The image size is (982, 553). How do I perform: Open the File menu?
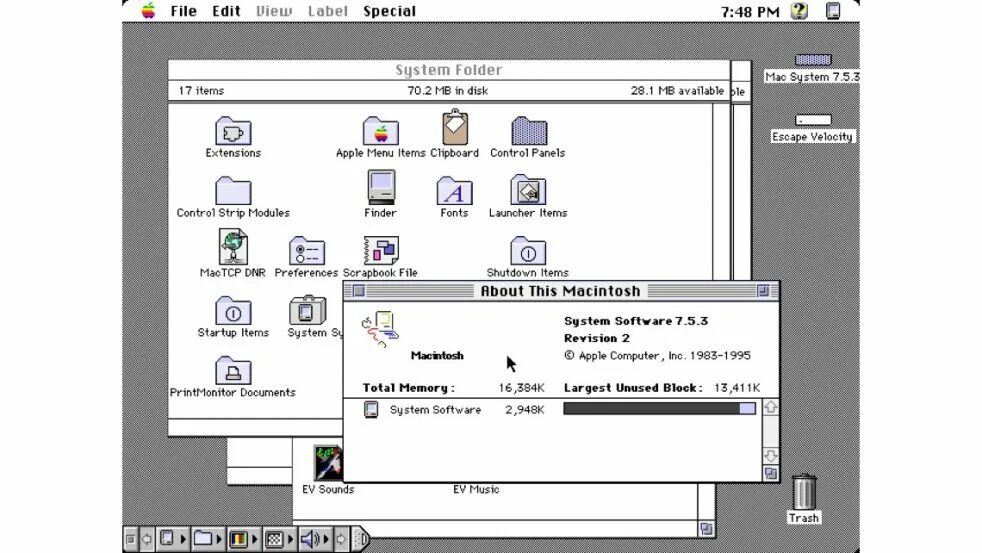tap(183, 11)
